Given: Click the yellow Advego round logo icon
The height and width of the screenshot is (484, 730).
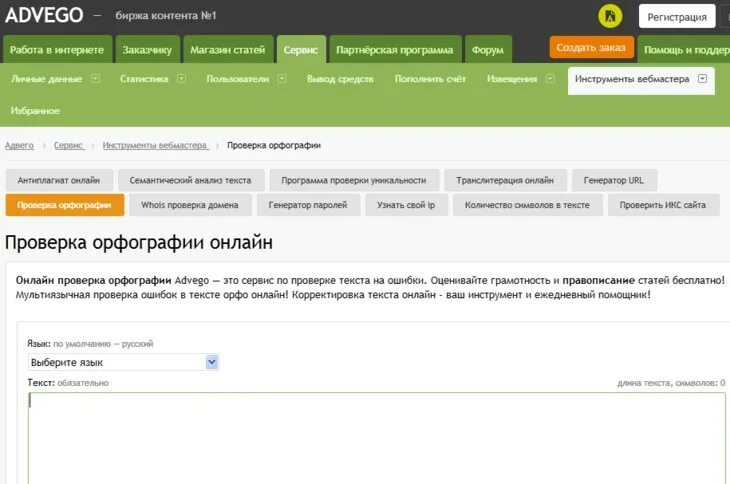Looking at the screenshot, I should [x=610, y=16].
